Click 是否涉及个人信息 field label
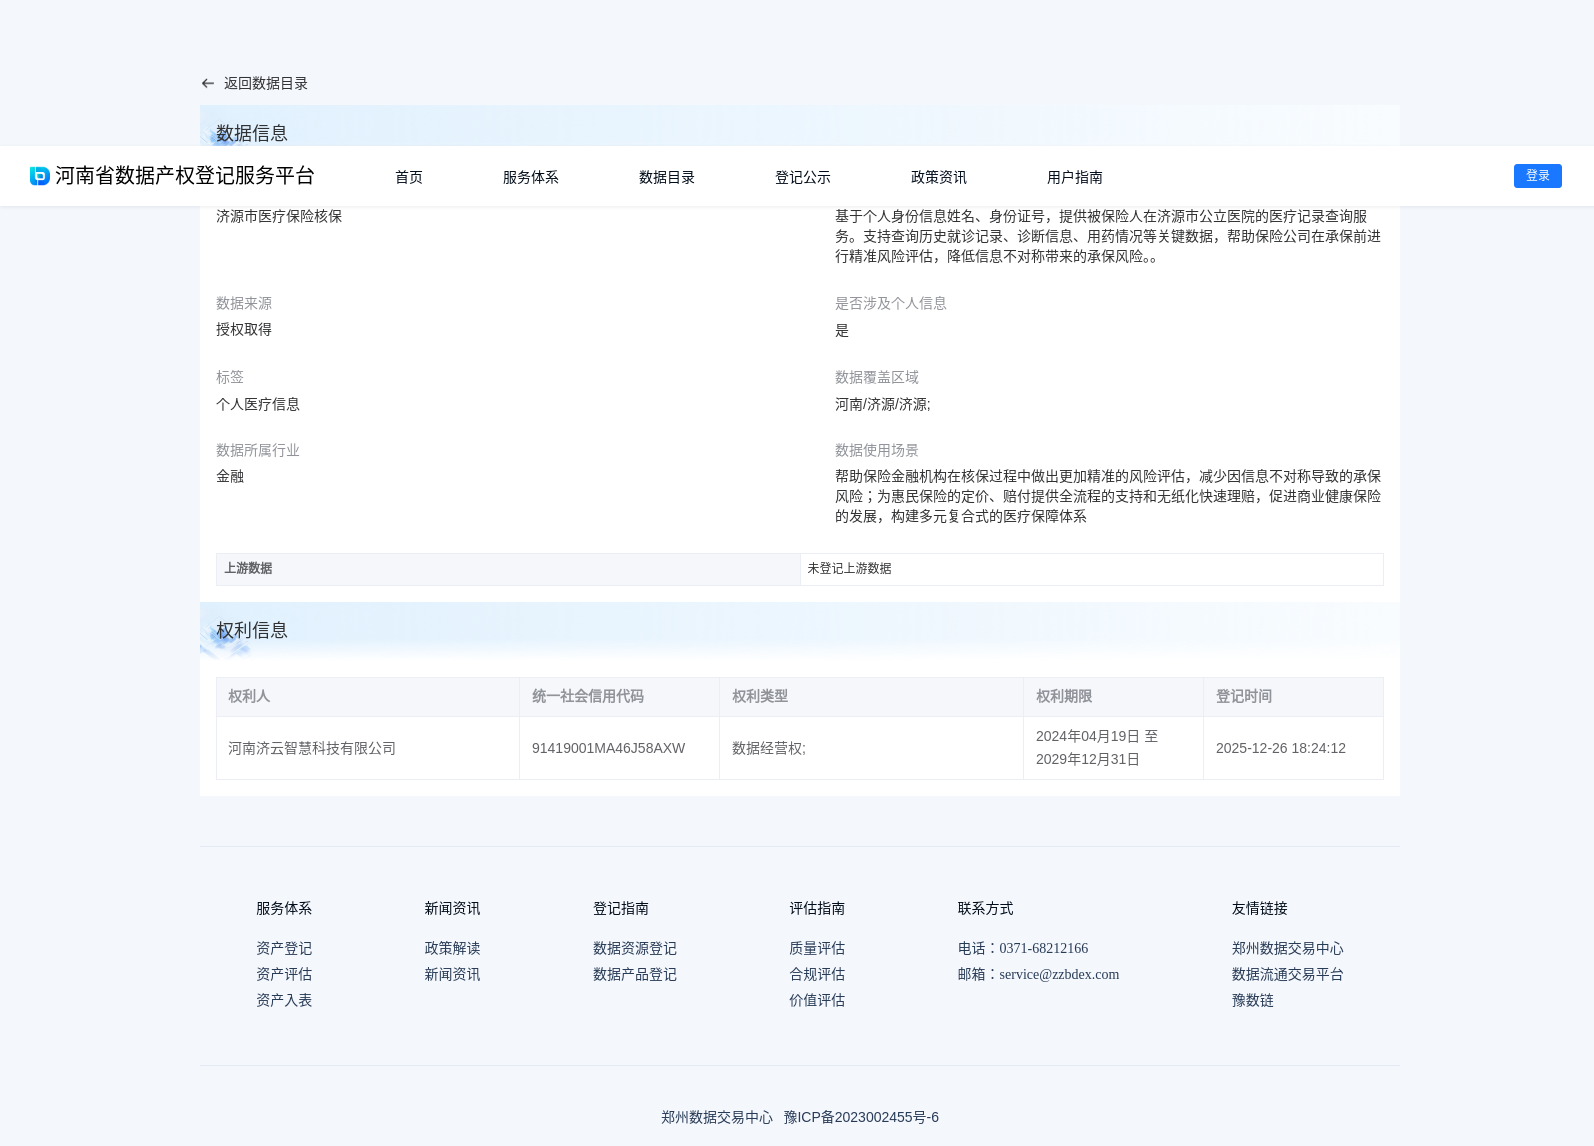The width and height of the screenshot is (1594, 1146). [891, 303]
